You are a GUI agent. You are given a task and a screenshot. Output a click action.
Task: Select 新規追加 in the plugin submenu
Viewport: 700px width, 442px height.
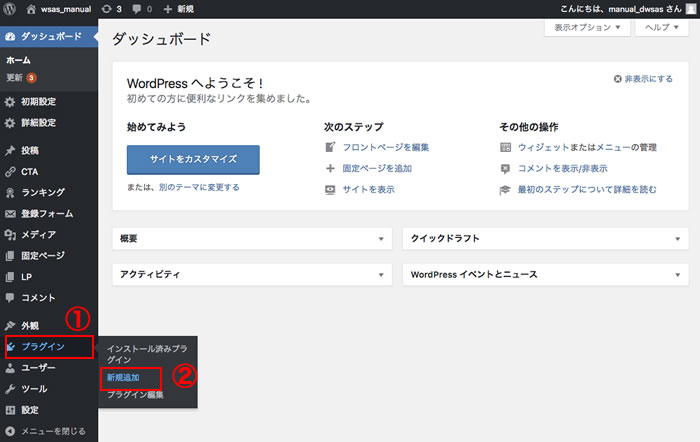coord(124,377)
